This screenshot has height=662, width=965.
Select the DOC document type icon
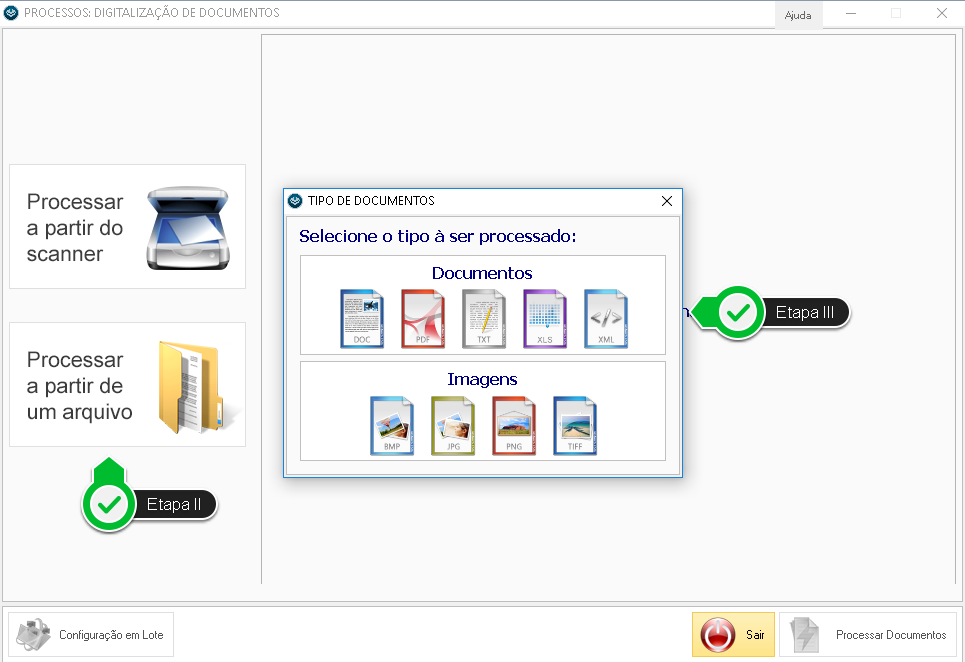(362, 319)
